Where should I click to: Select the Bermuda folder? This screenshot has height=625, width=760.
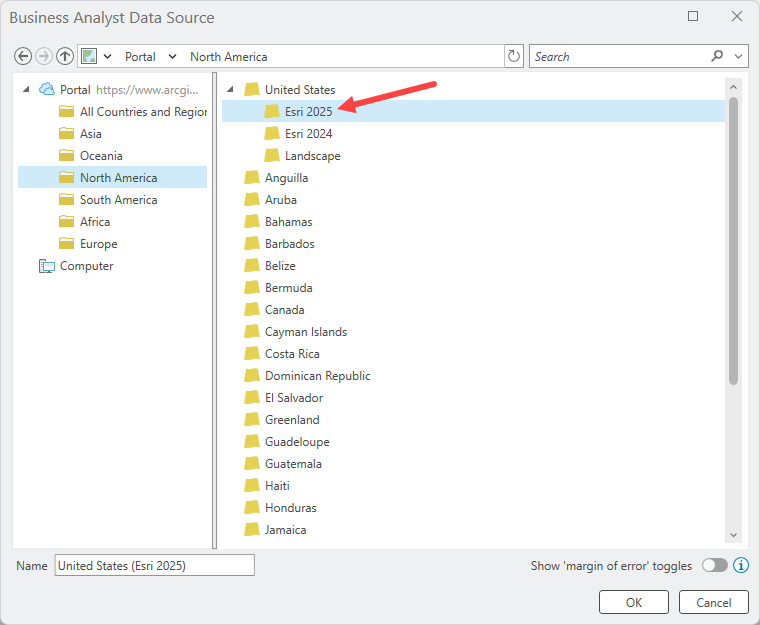[278, 288]
